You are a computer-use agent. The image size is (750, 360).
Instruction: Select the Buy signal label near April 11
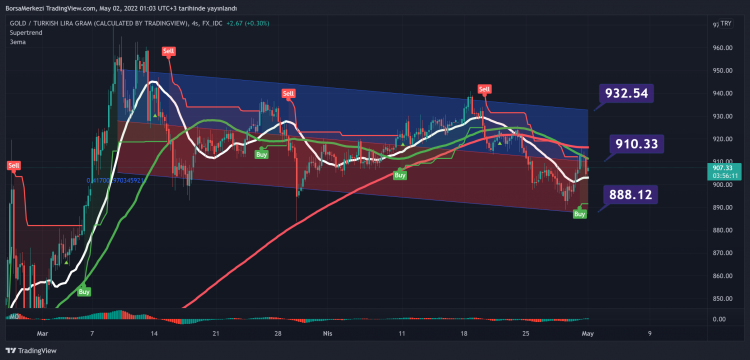point(400,175)
